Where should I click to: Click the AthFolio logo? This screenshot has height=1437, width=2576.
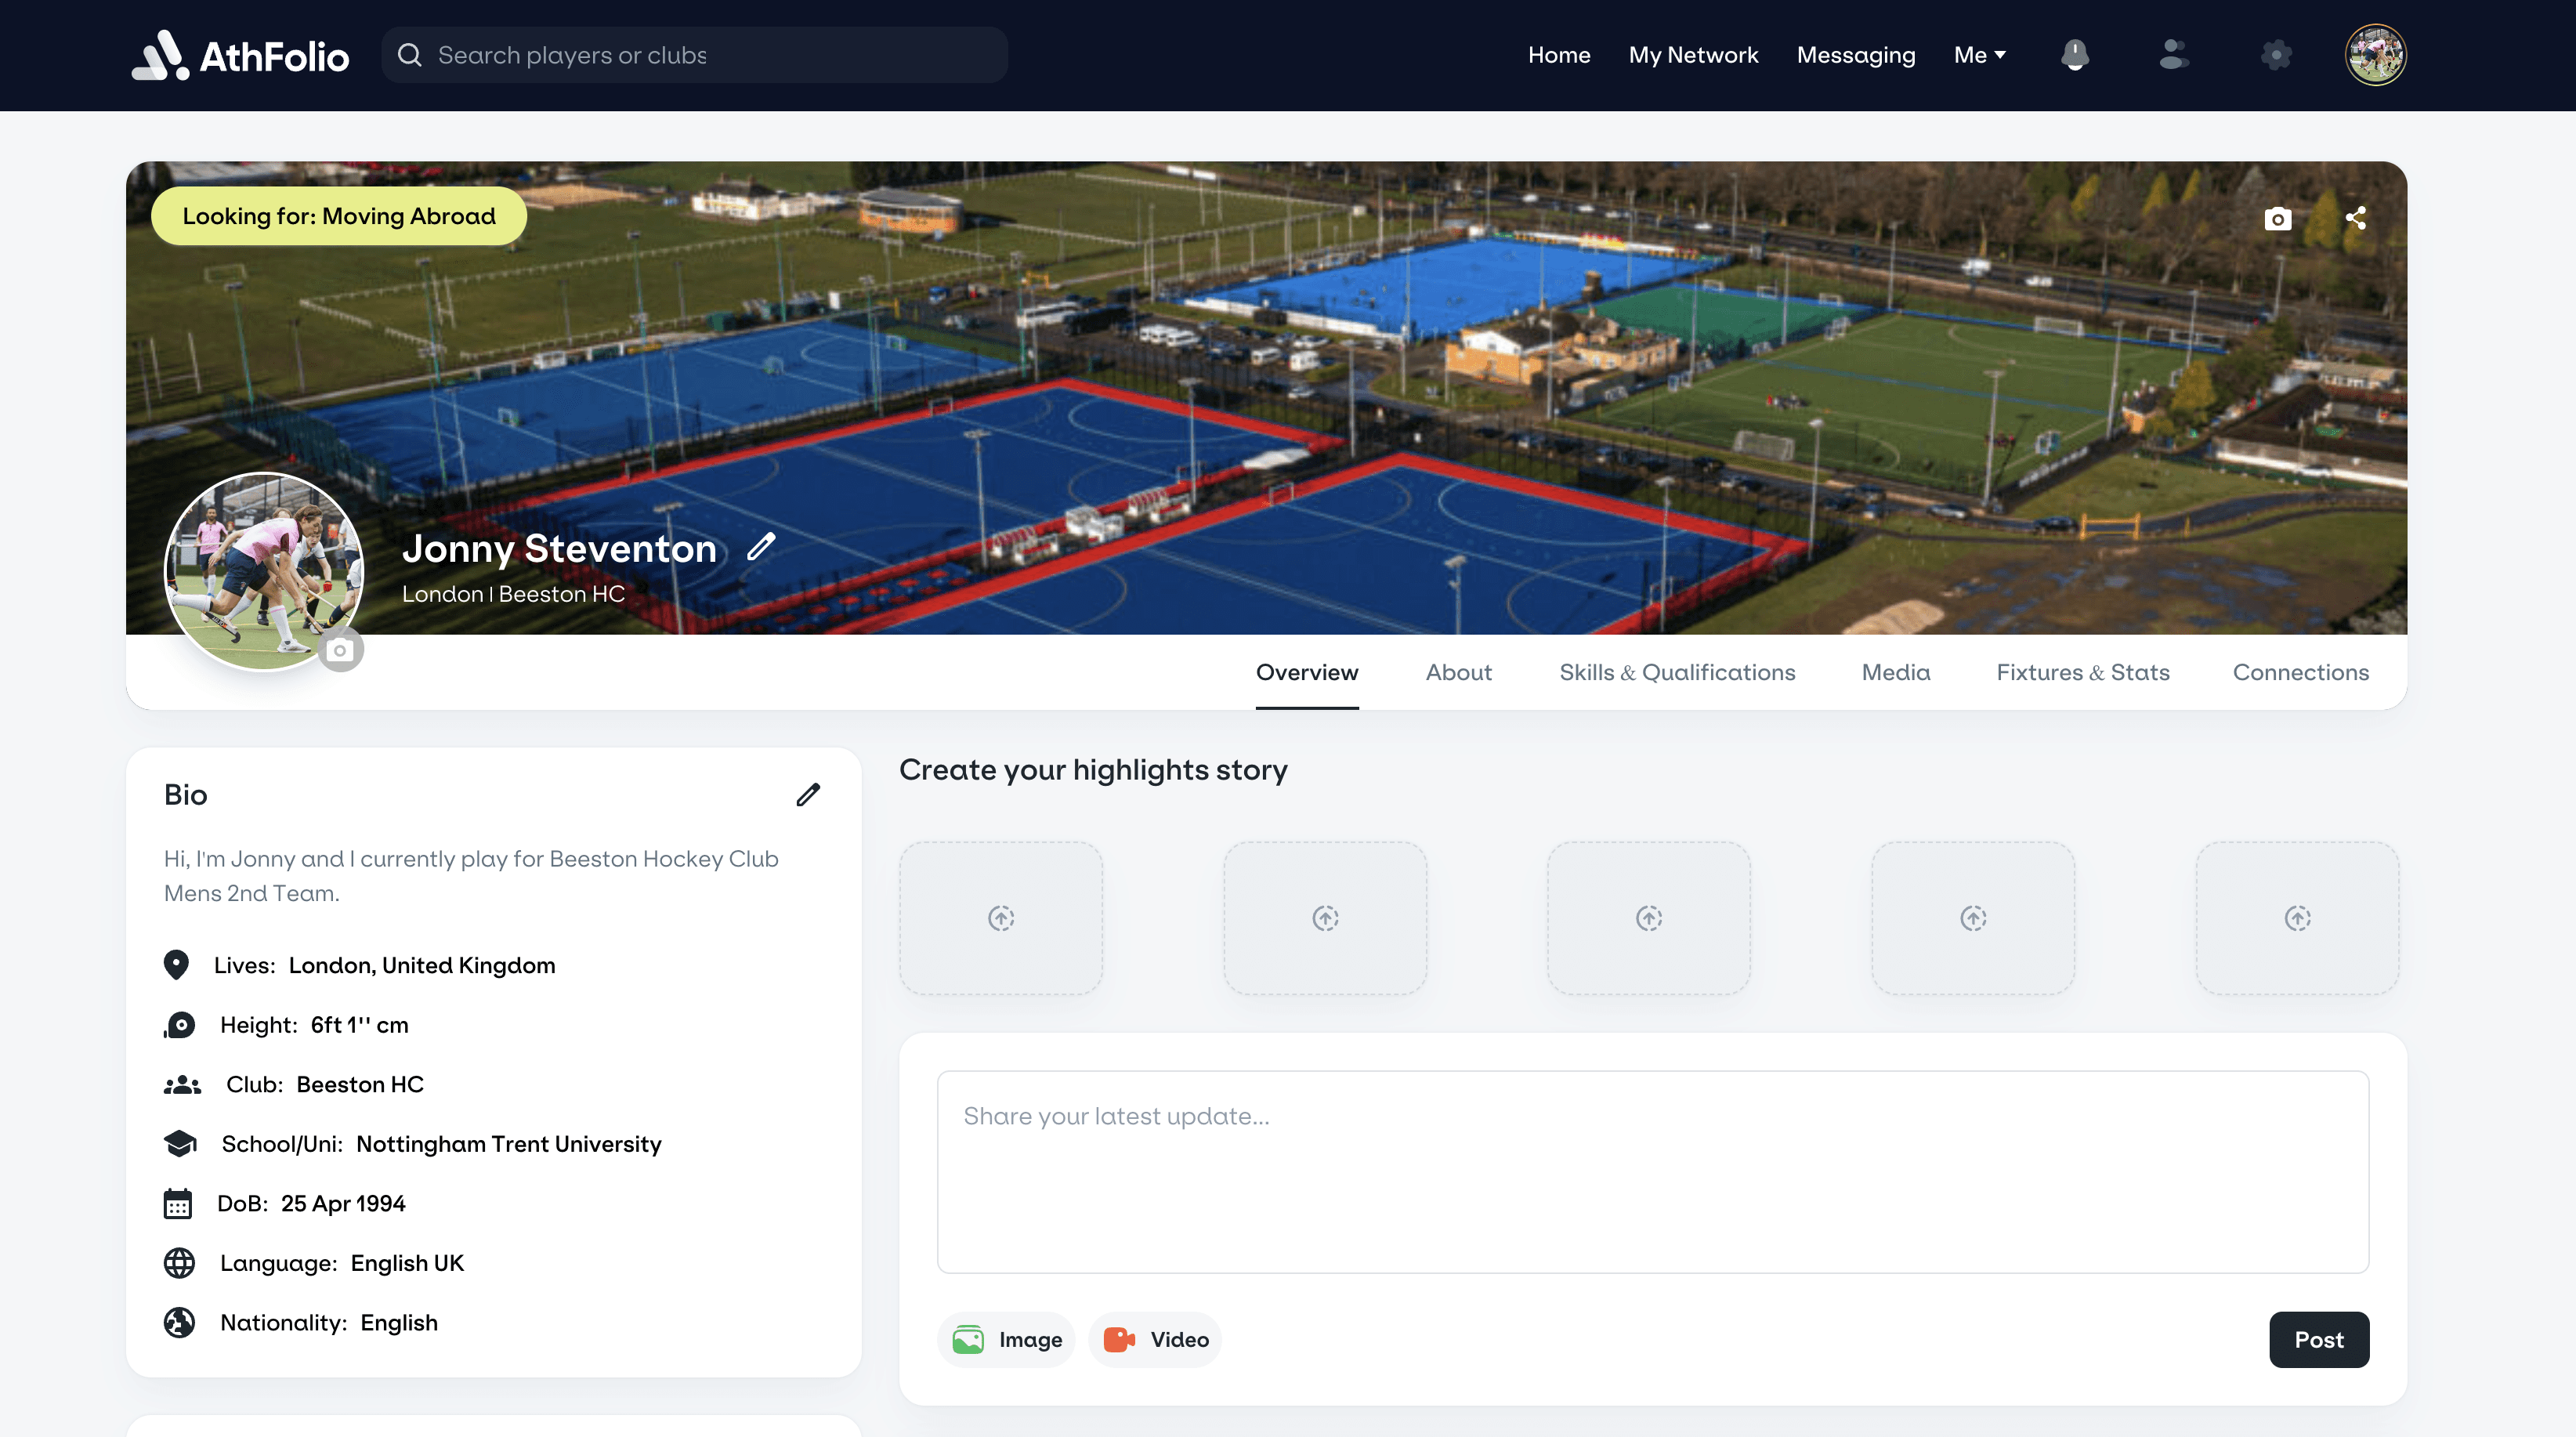point(240,55)
